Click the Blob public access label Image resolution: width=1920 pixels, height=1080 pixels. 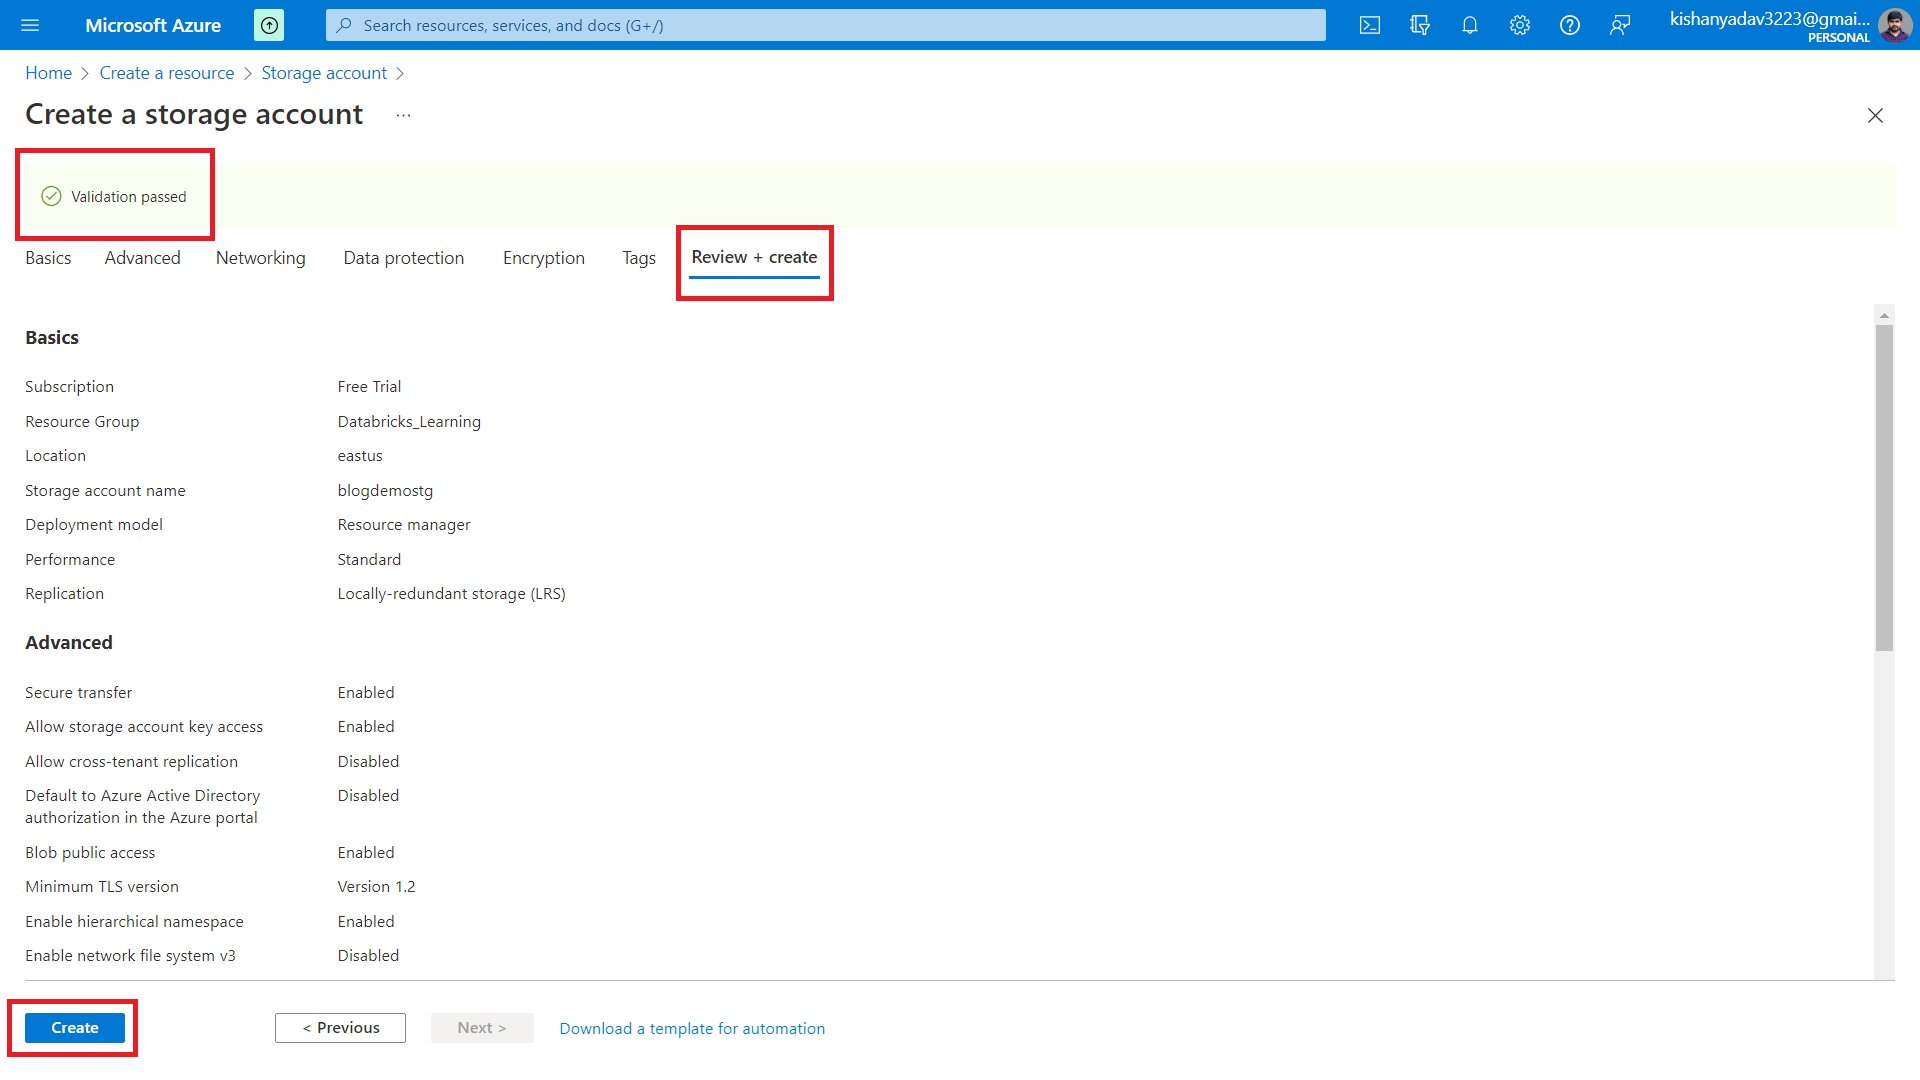(x=90, y=853)
